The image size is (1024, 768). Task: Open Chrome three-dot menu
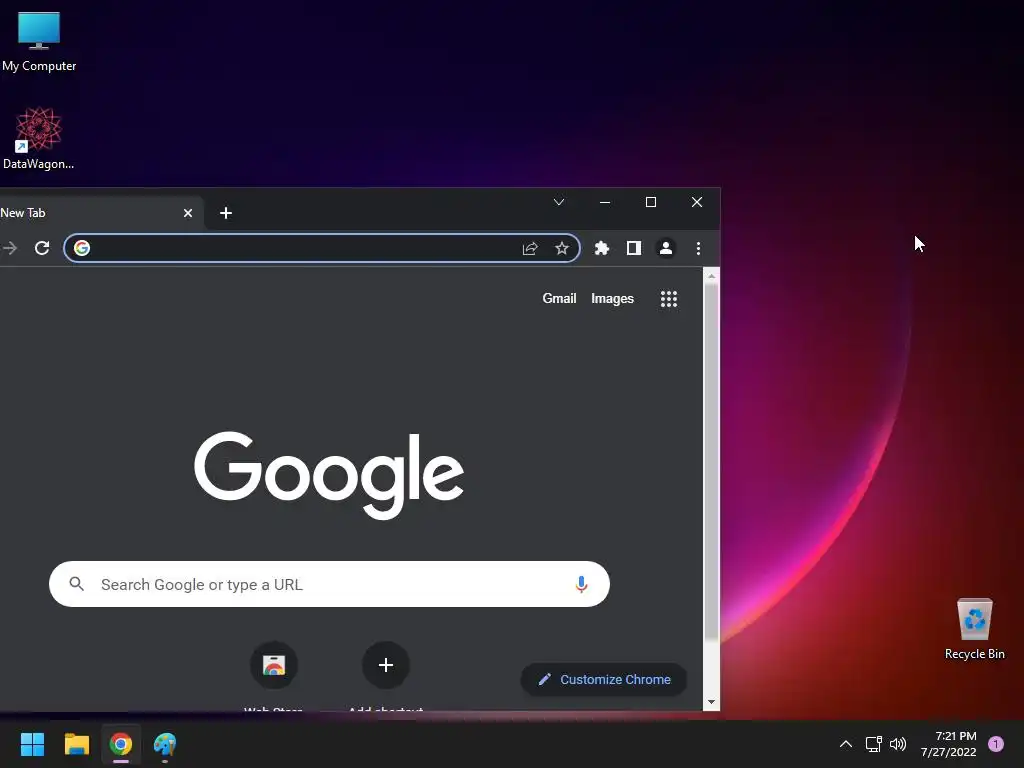tap(698, 248)
